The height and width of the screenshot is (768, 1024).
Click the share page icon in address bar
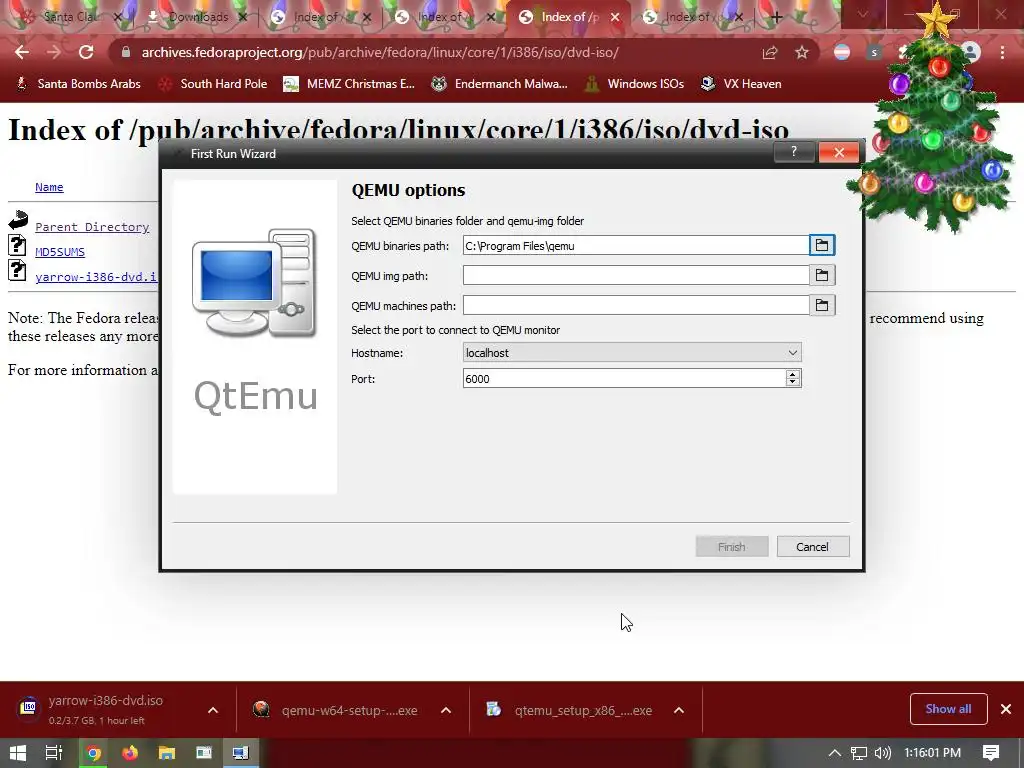point(770,52)
